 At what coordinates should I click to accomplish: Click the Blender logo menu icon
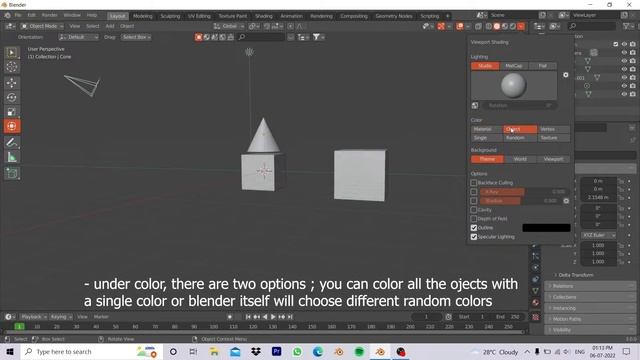[7, 16]
